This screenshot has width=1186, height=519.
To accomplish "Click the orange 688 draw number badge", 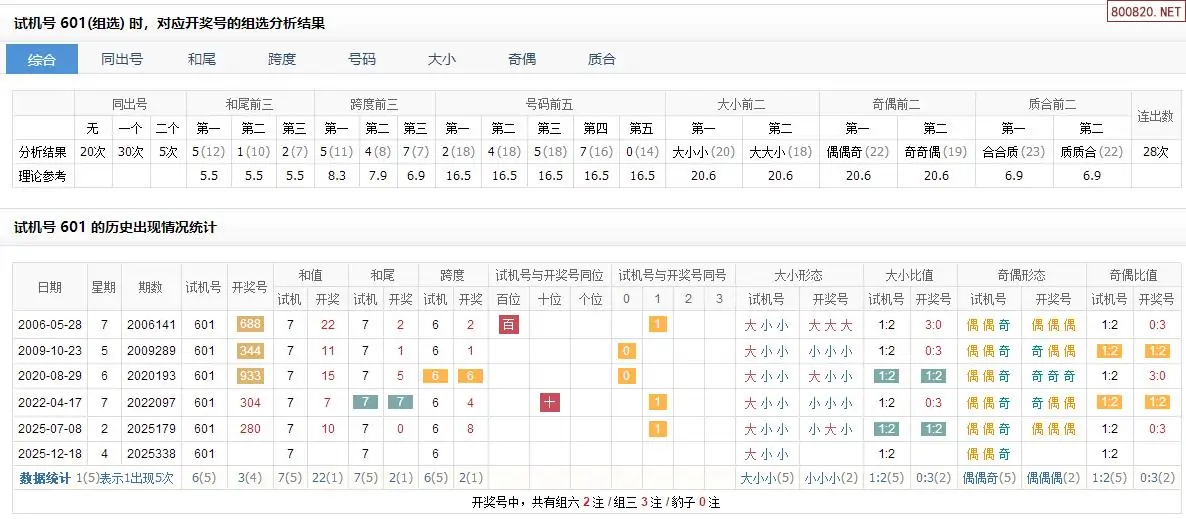I will pos(250,325).
